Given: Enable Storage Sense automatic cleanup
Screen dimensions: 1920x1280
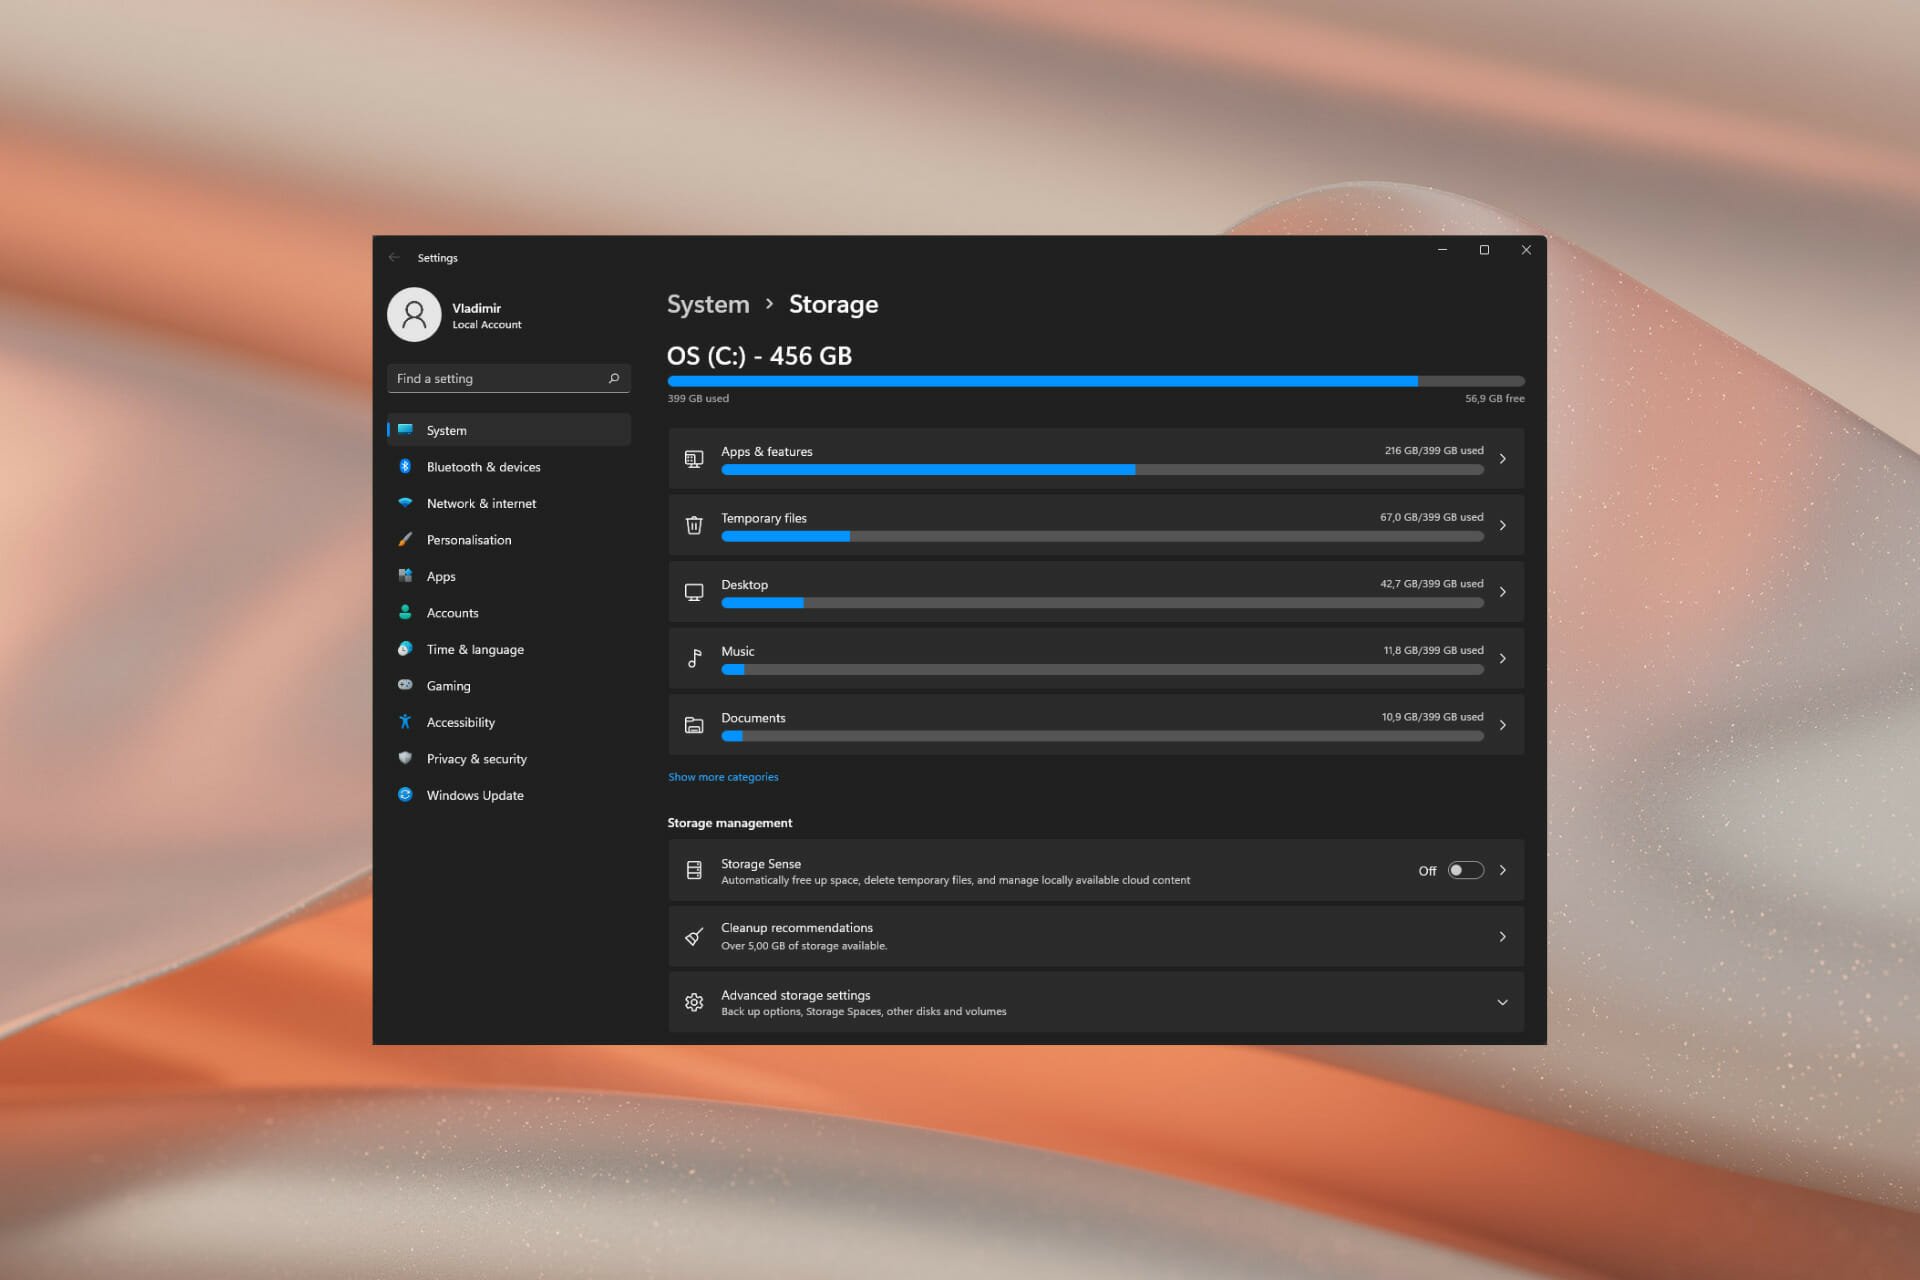Looking at the screenshot, I should pyautogui.click(x=1464, y=870).
